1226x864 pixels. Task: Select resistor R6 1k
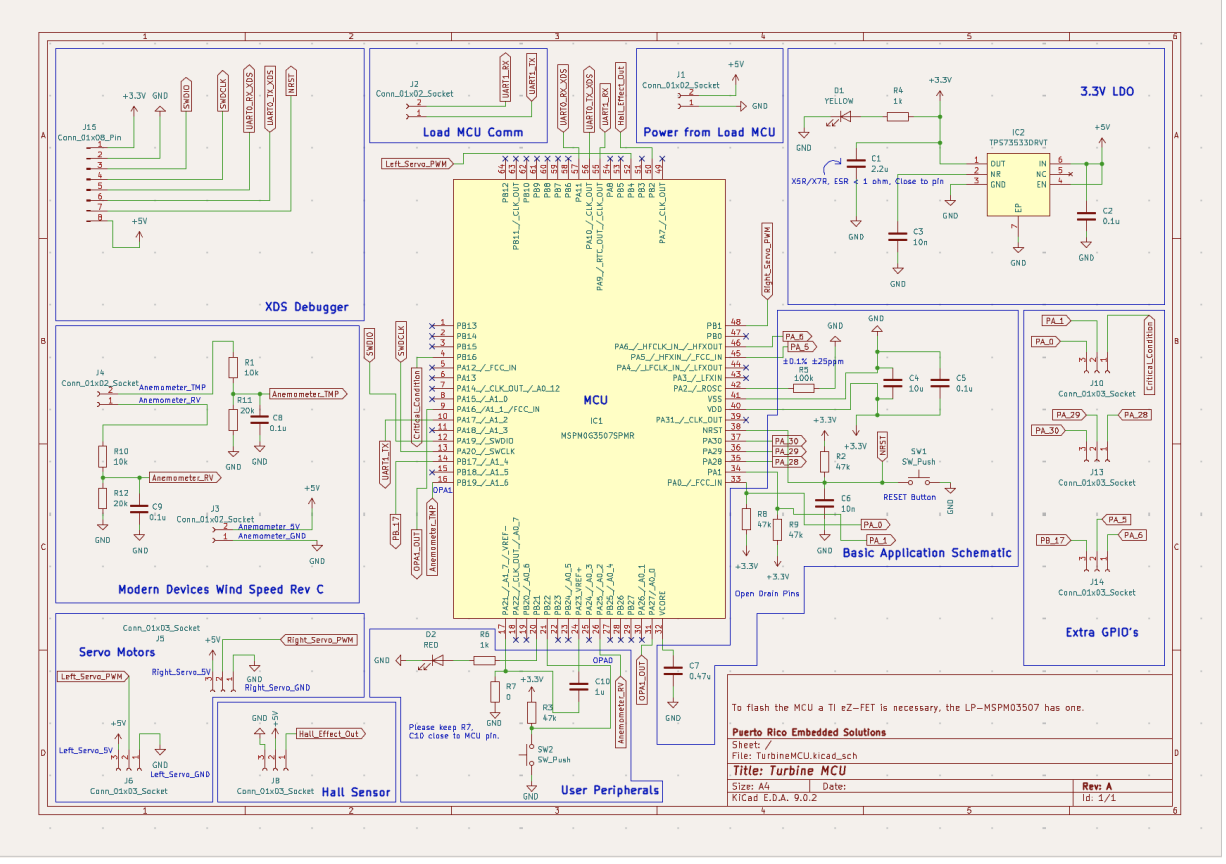pos(483,660)
